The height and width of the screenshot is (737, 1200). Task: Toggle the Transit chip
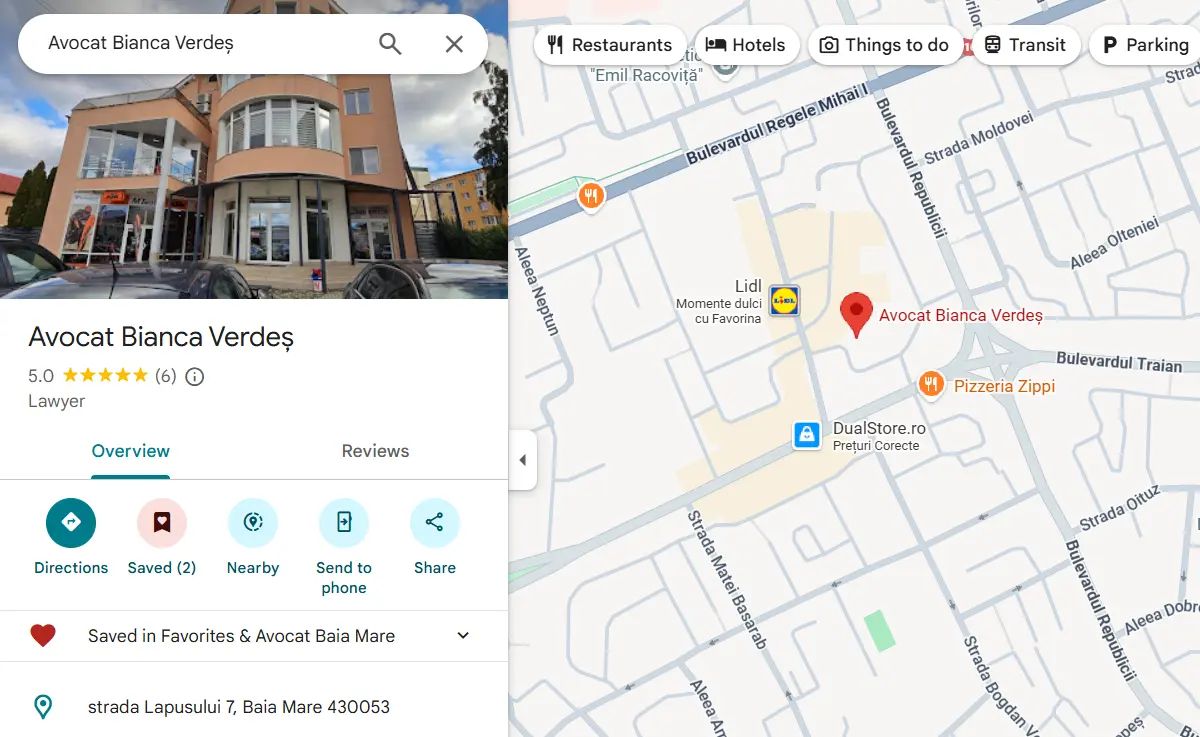point(1026,45)
